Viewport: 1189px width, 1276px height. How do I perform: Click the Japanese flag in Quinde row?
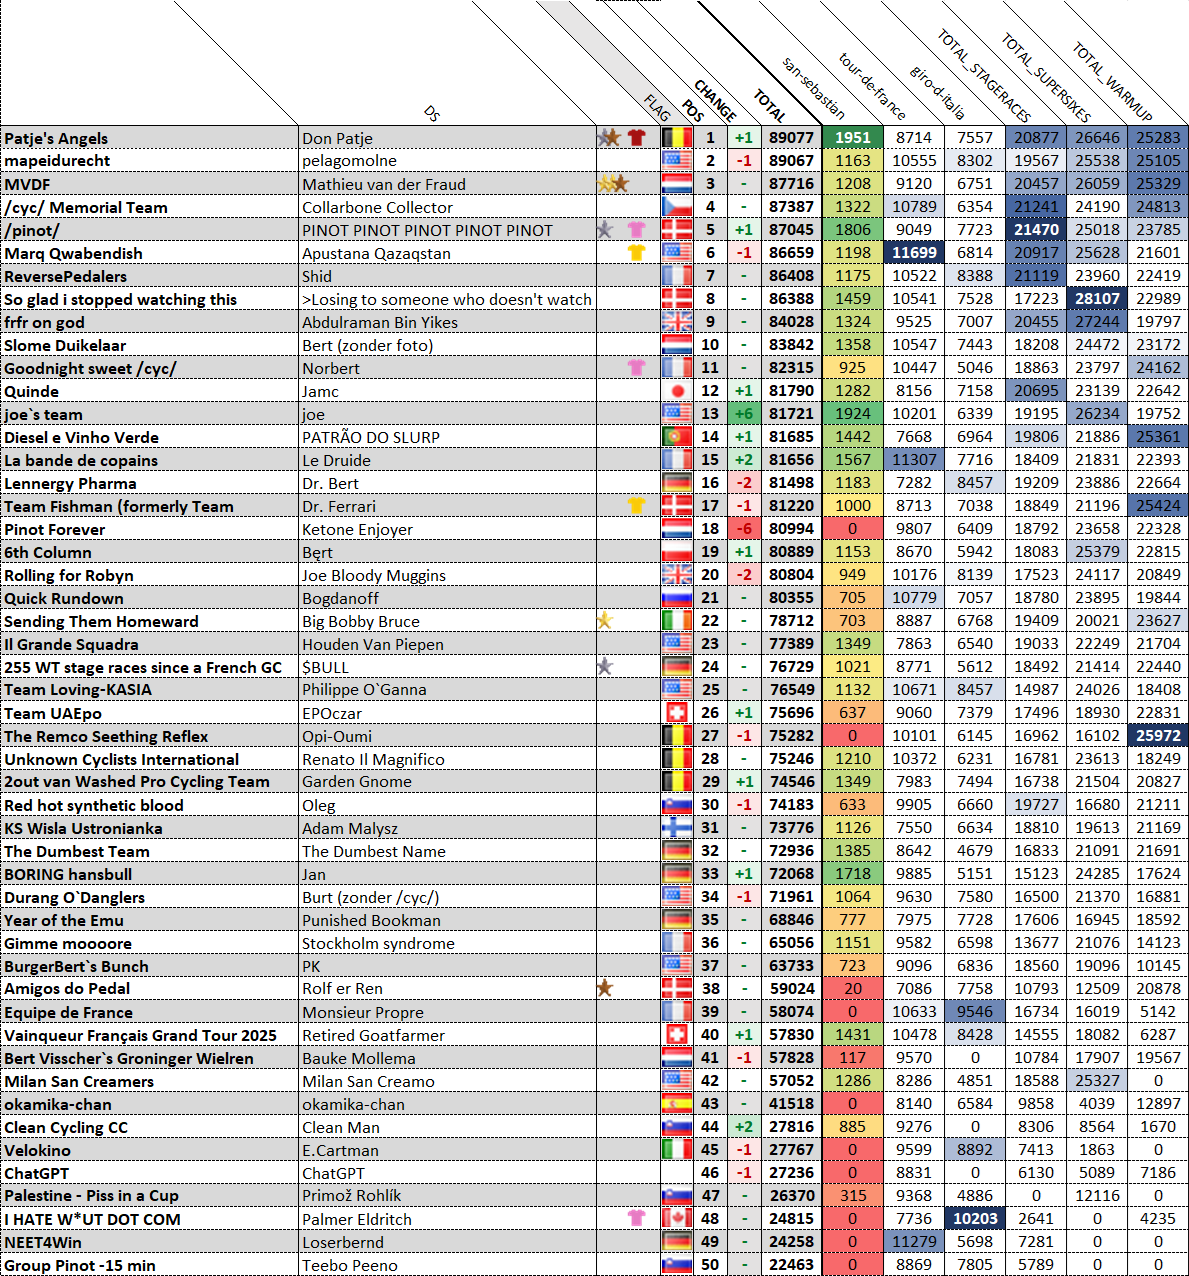677,391
